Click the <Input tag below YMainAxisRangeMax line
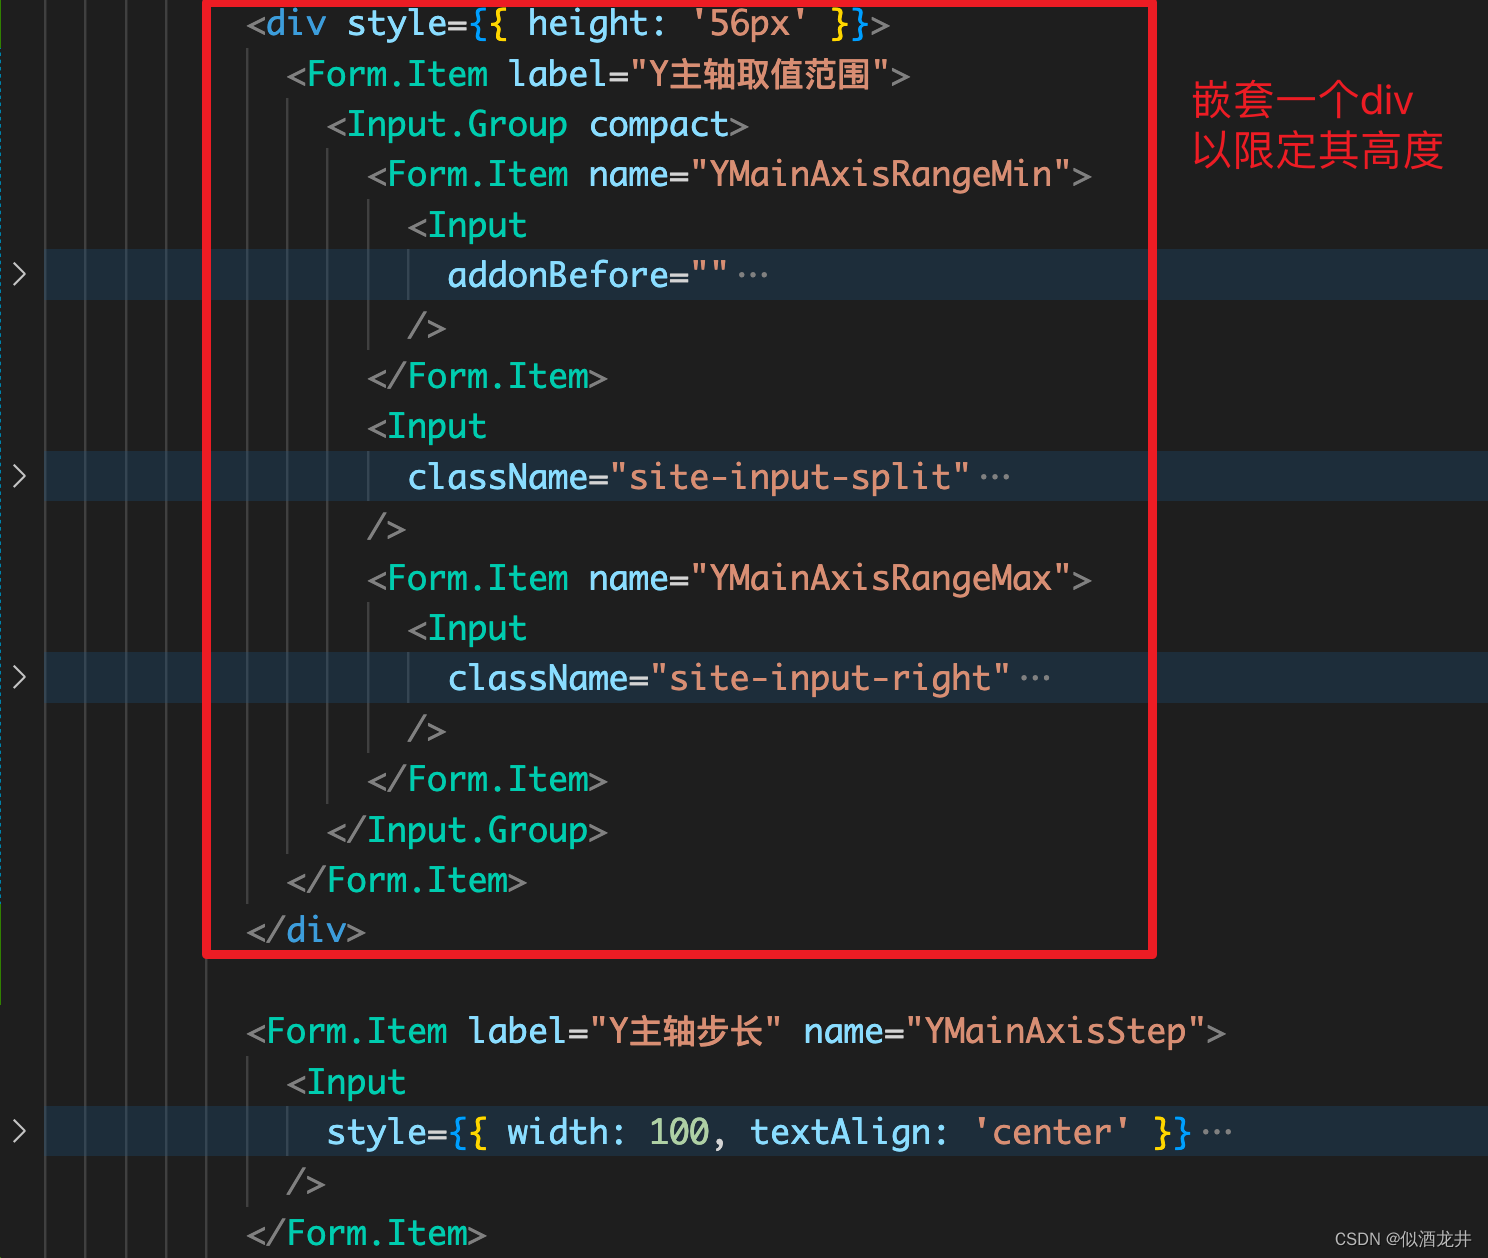Viewport: 1488px width, 1258px height. pyautogui.click(x=467, y=628)
